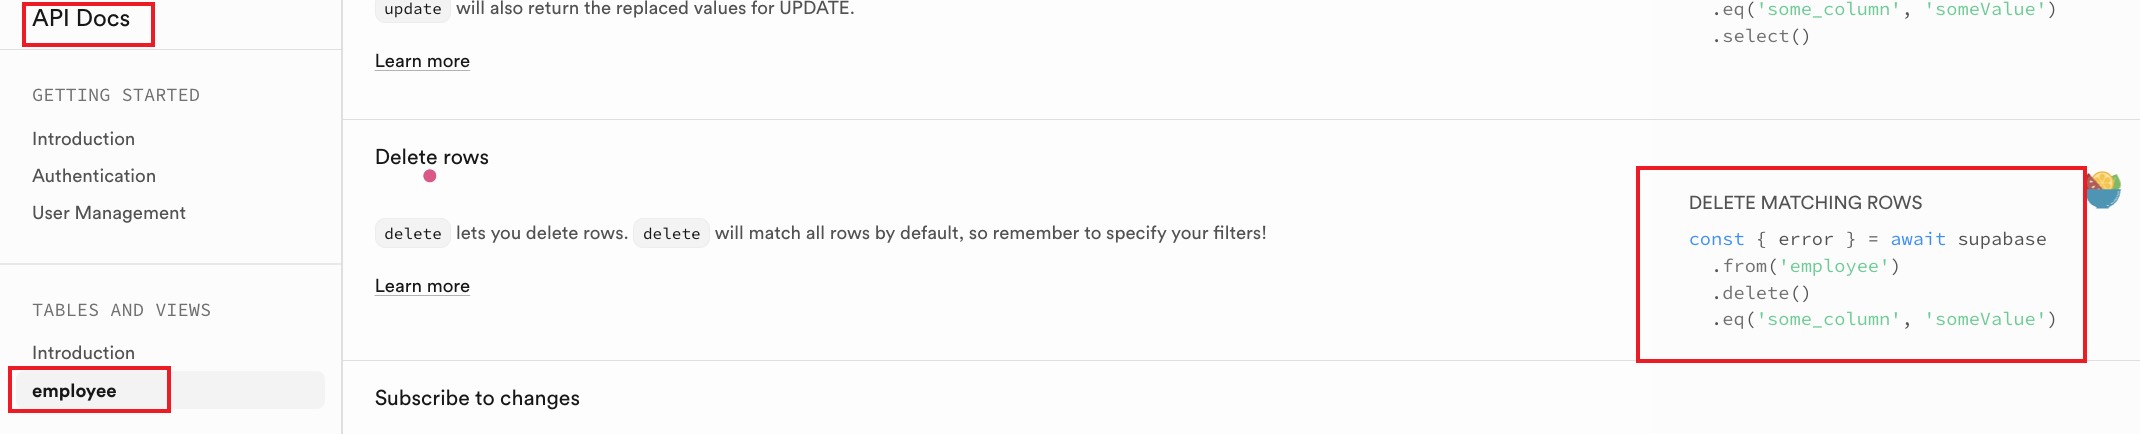Click the fruit bowl icon beside code panel
Image resolution: width=2140 pixels, height=434 pixels.
[2104, 189]
